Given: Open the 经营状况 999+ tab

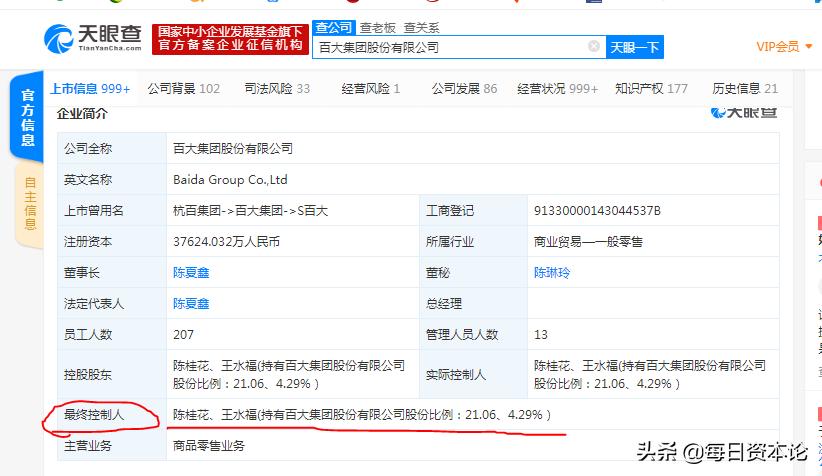Looking at the screenshot, I should [x=557, y=89].
